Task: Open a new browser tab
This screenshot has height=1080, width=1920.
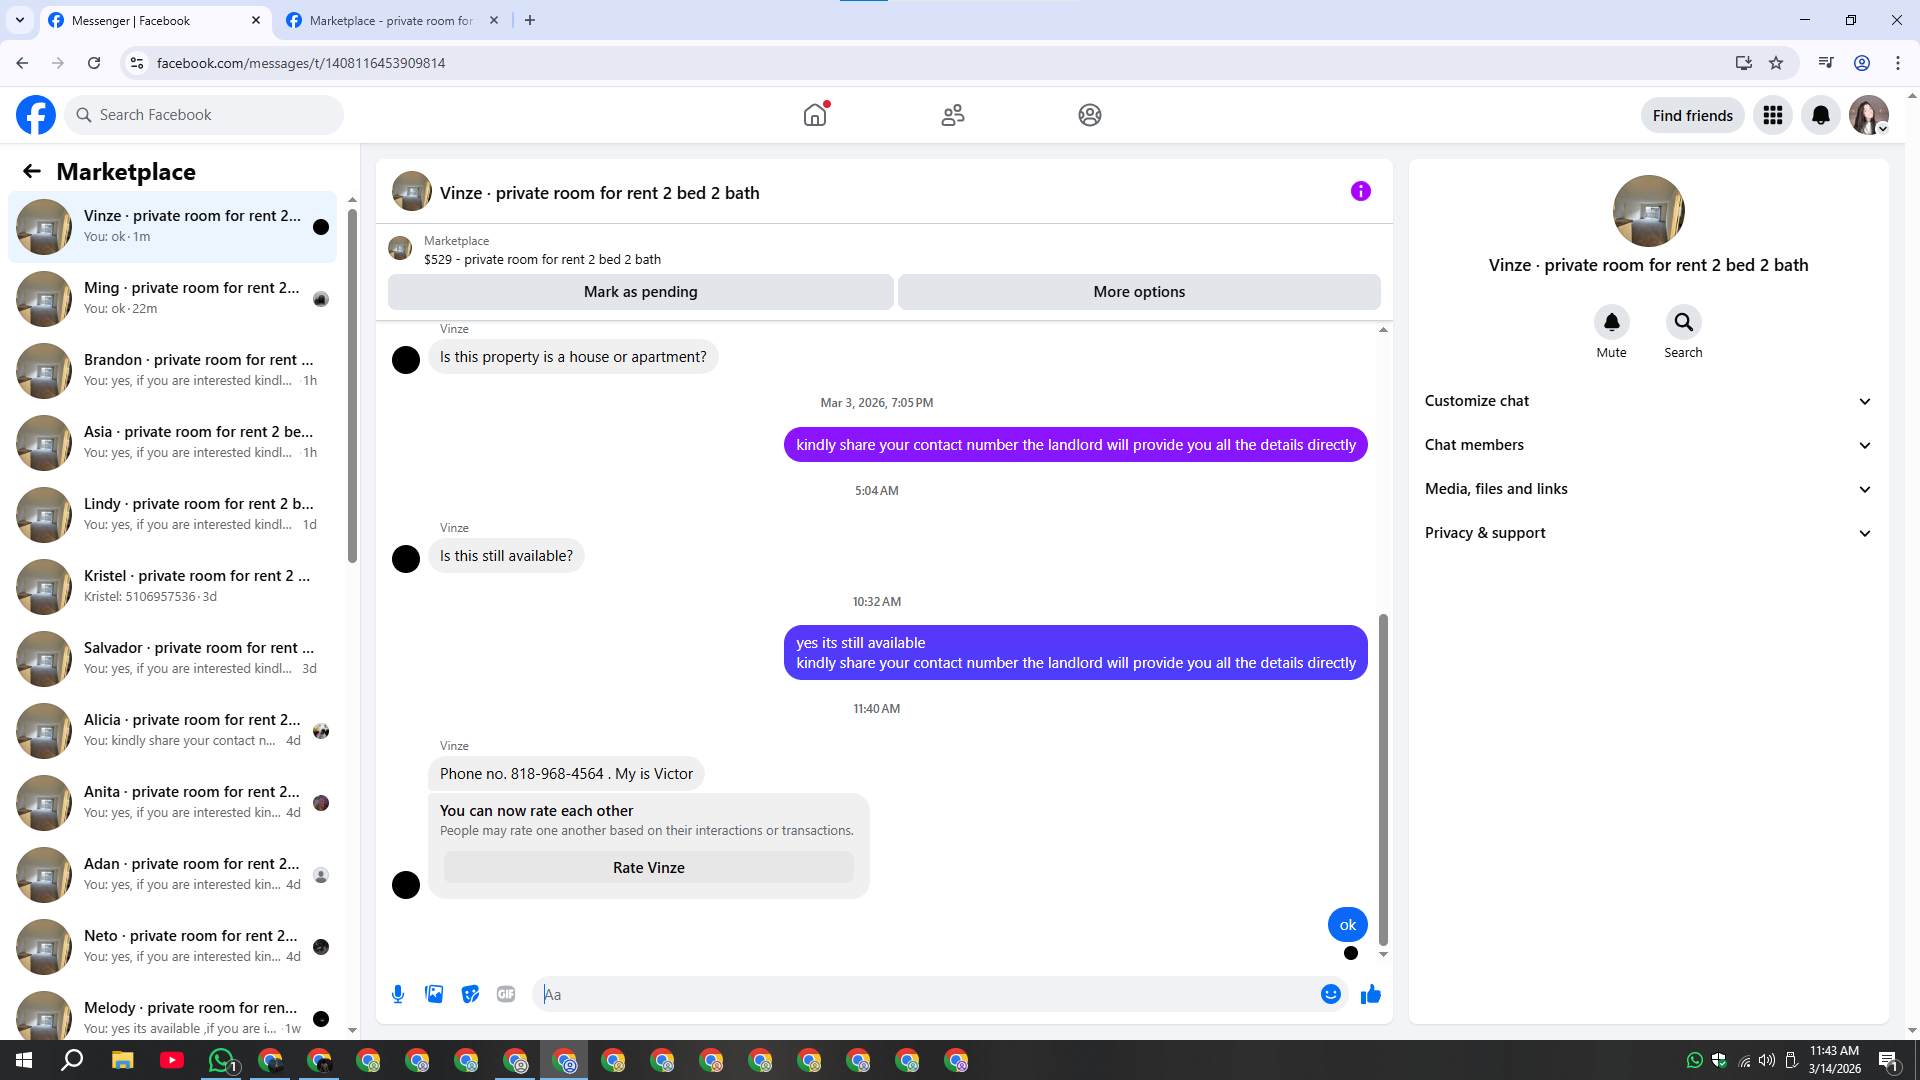Action: click(530, 20)
